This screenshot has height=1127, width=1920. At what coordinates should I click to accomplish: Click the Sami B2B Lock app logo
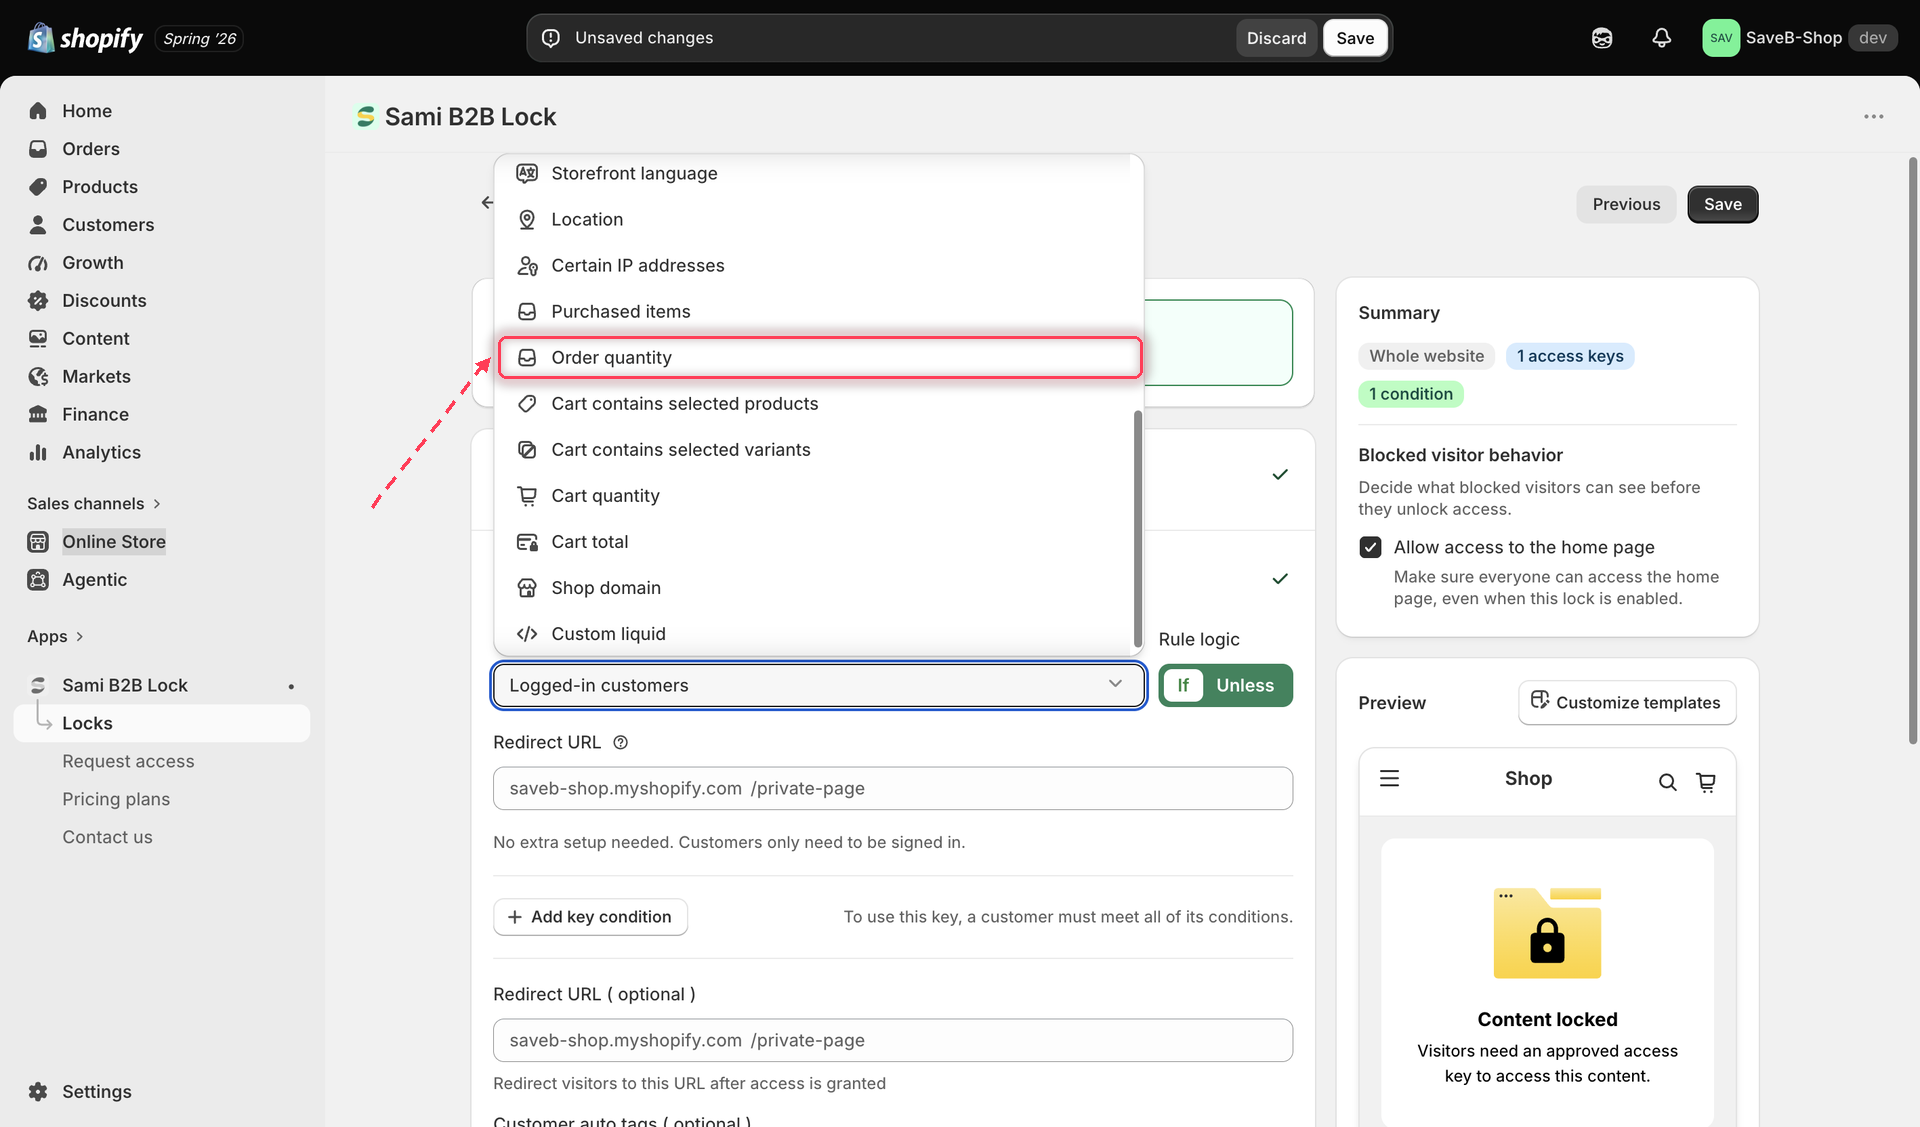(366, 117)
